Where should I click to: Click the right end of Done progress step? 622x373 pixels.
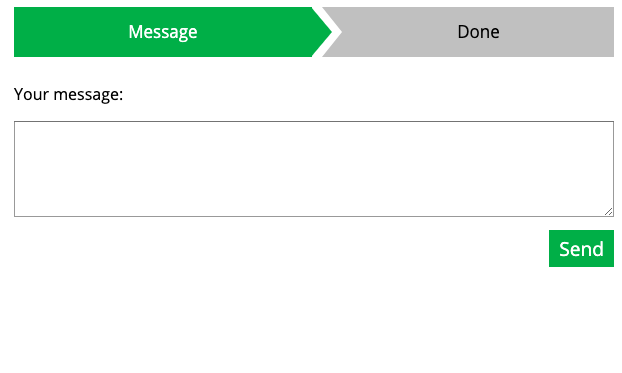coord(610,32)
